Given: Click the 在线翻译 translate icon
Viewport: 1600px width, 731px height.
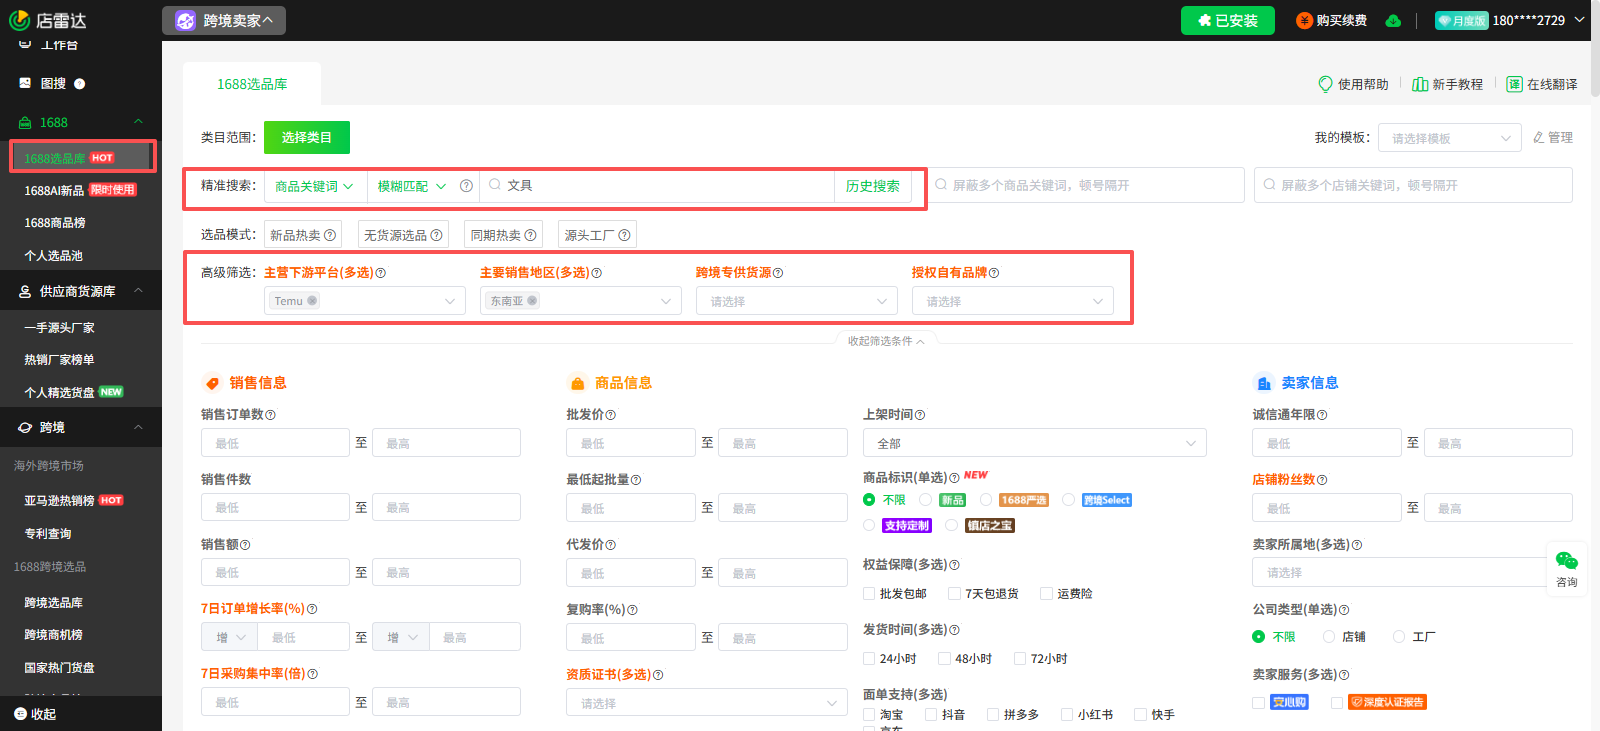Looking at the screenshot, I should tap(1514, 84).
